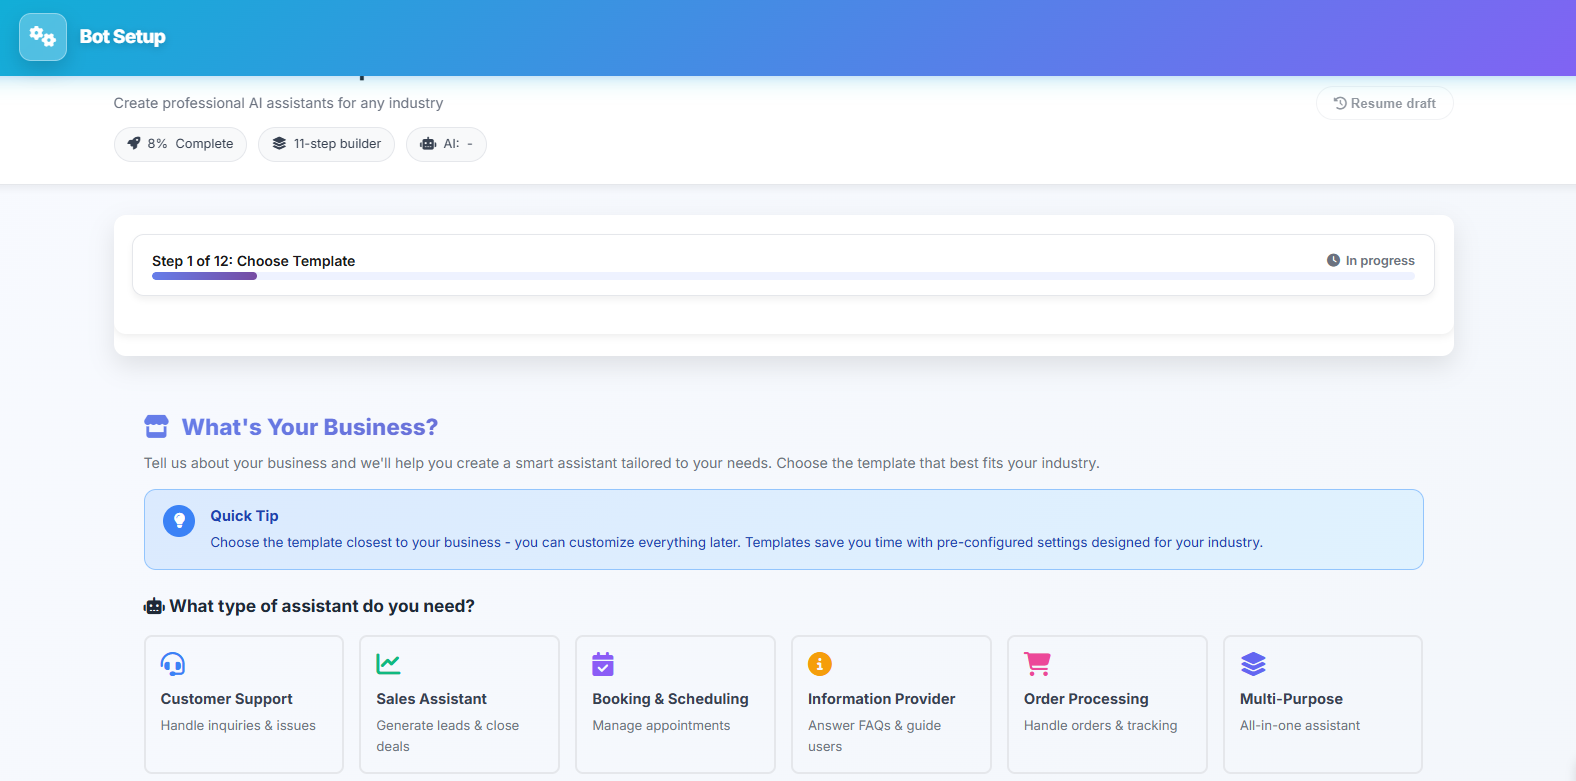Click the layers icon on Multi-Purpose
The height and width of the screenshot is (781, 1576).
[x=1253, y=664]
